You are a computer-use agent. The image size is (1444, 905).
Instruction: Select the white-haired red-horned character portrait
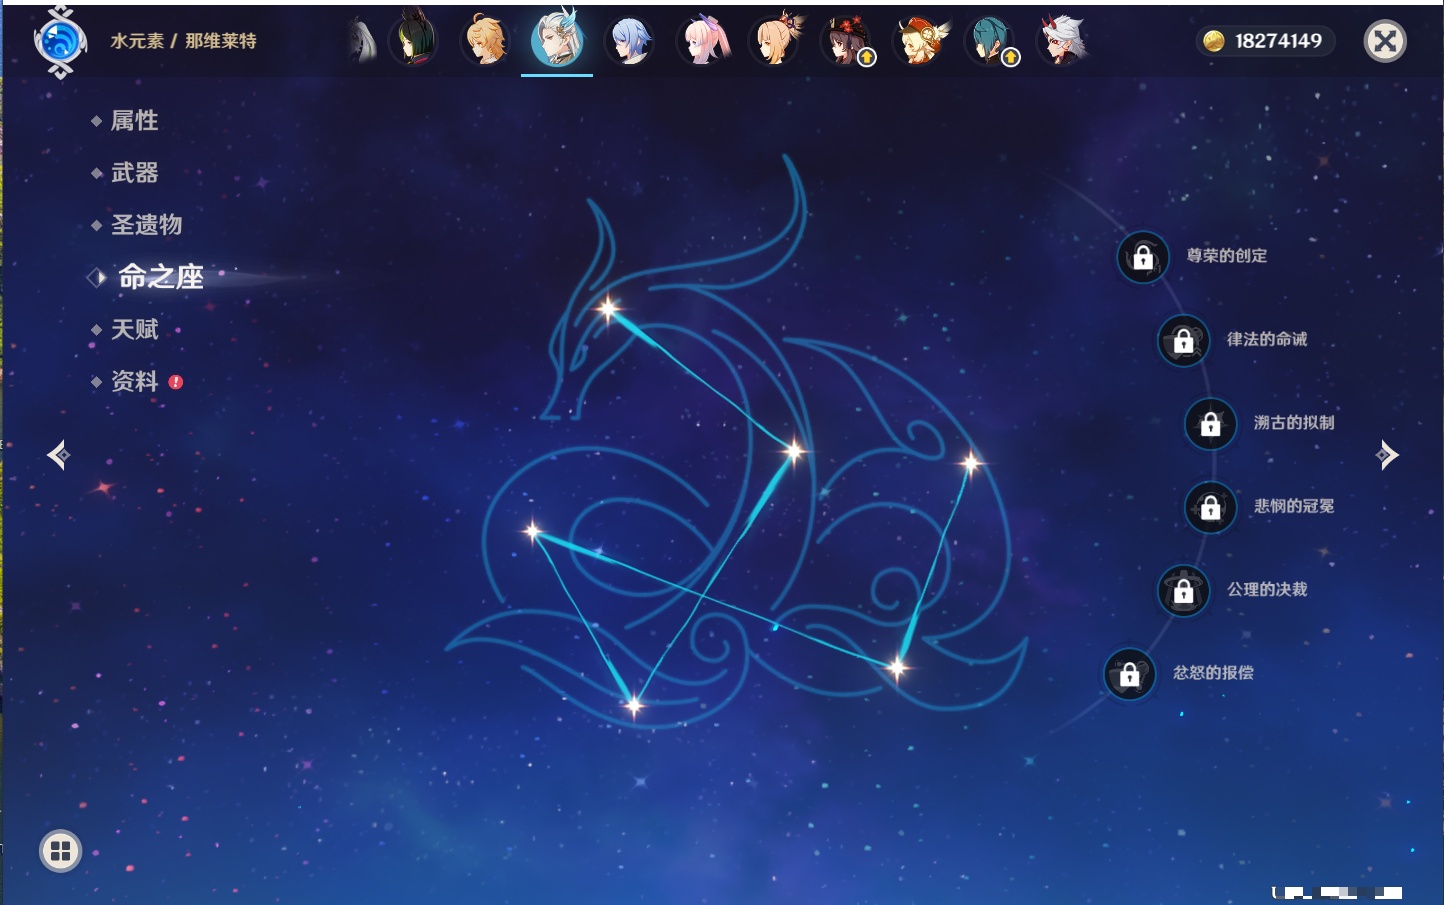1064,40
